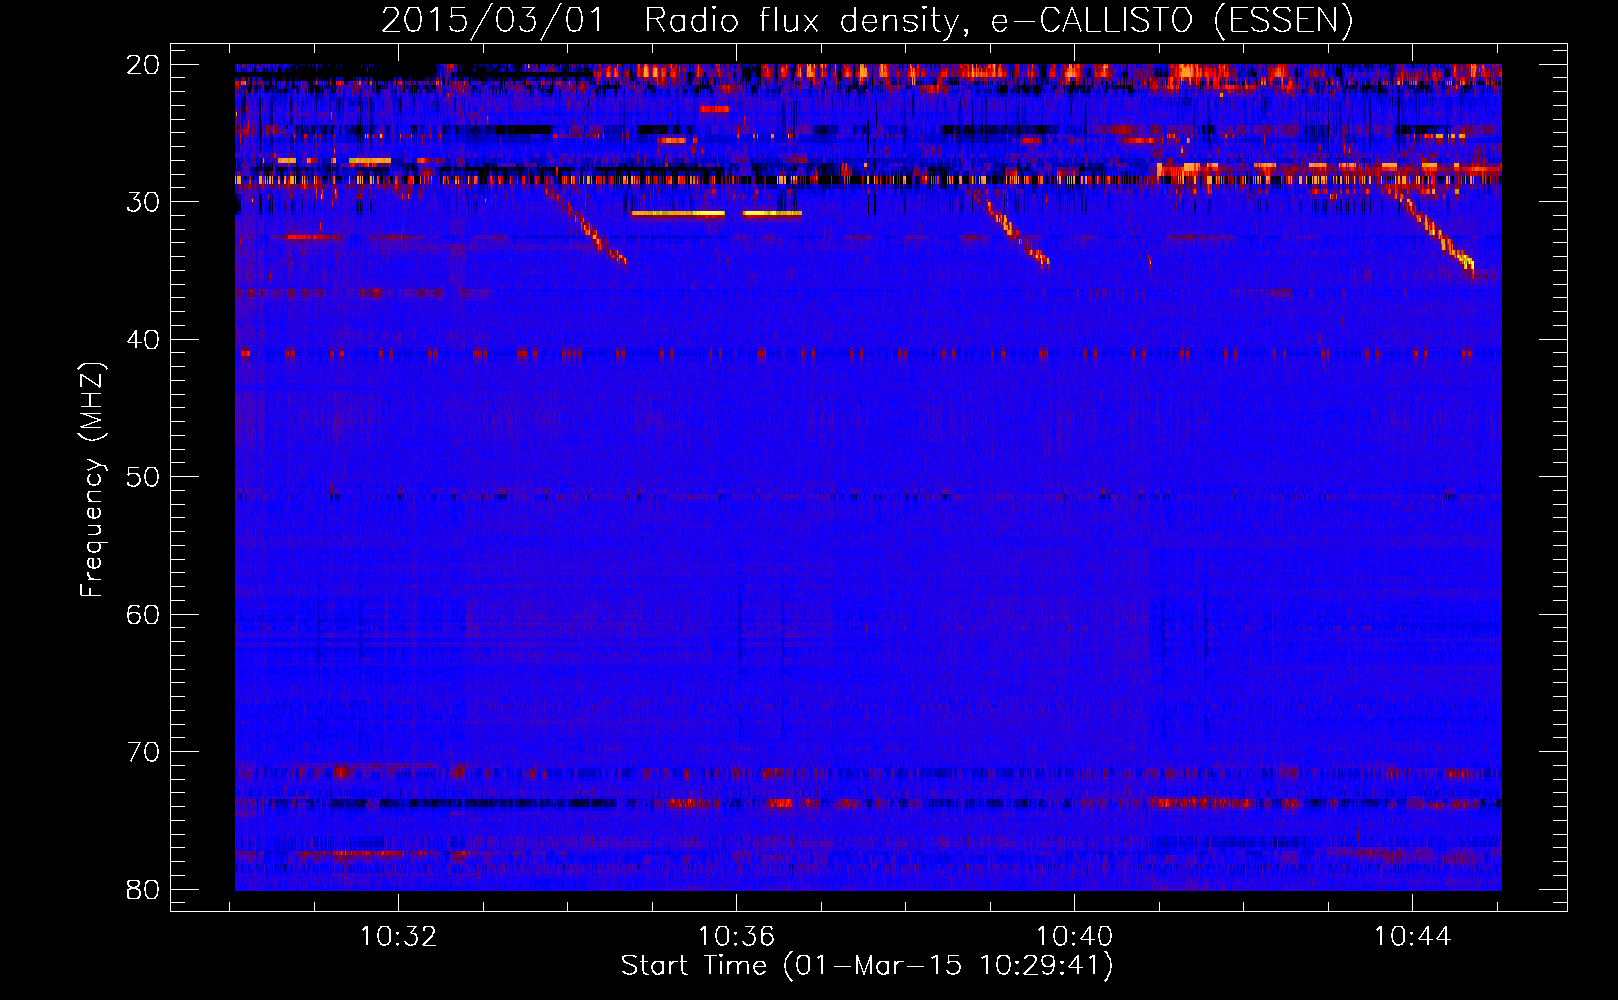Image resolution: width=1618 pixels, height=1000 pixels.
Task: Click the 40 frequency tick label
Action: pyautogui.click(x=143, y=340)
